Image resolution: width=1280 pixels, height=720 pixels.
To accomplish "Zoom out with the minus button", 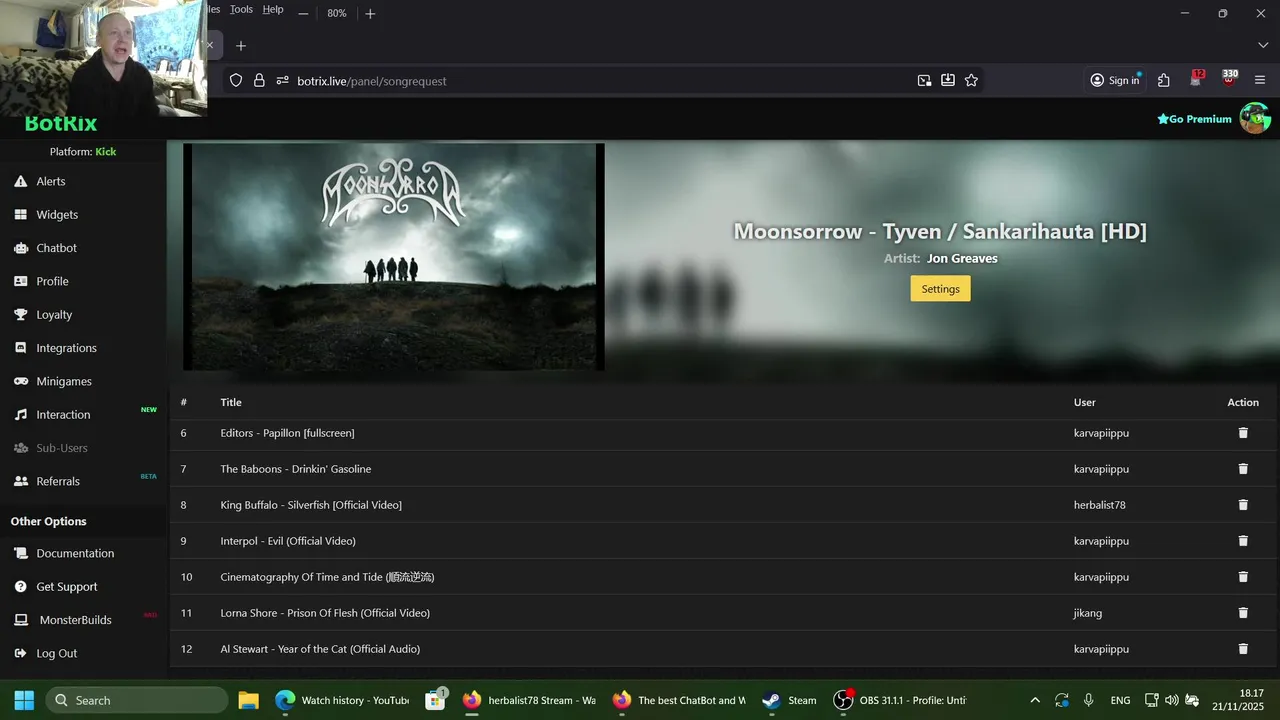I will (303, 13).
